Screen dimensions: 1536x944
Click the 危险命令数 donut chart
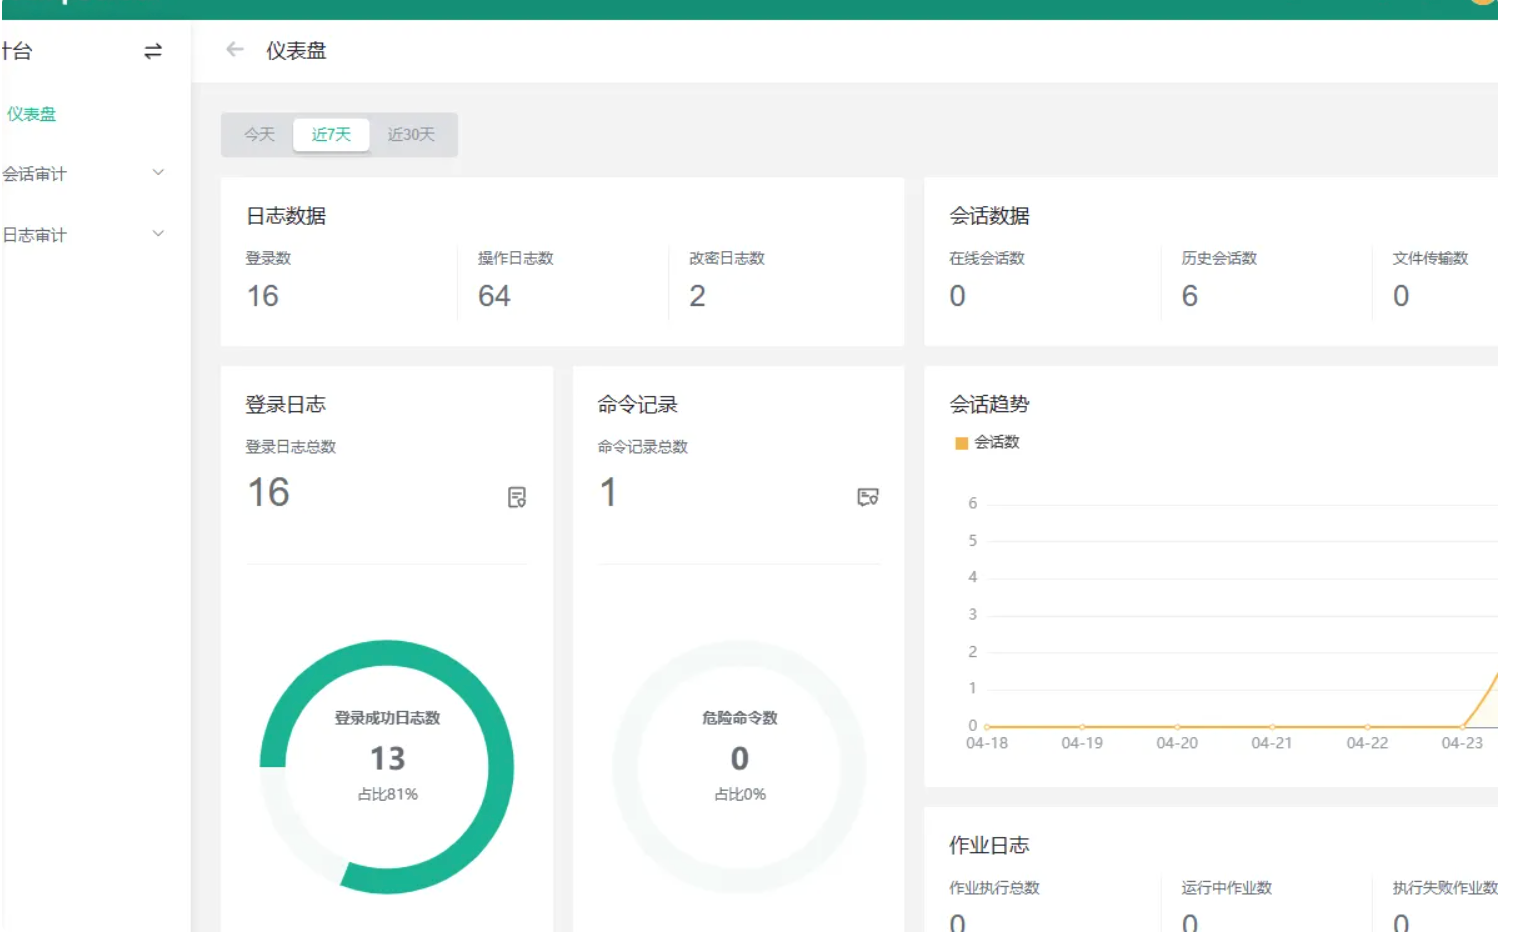point(740,767)
